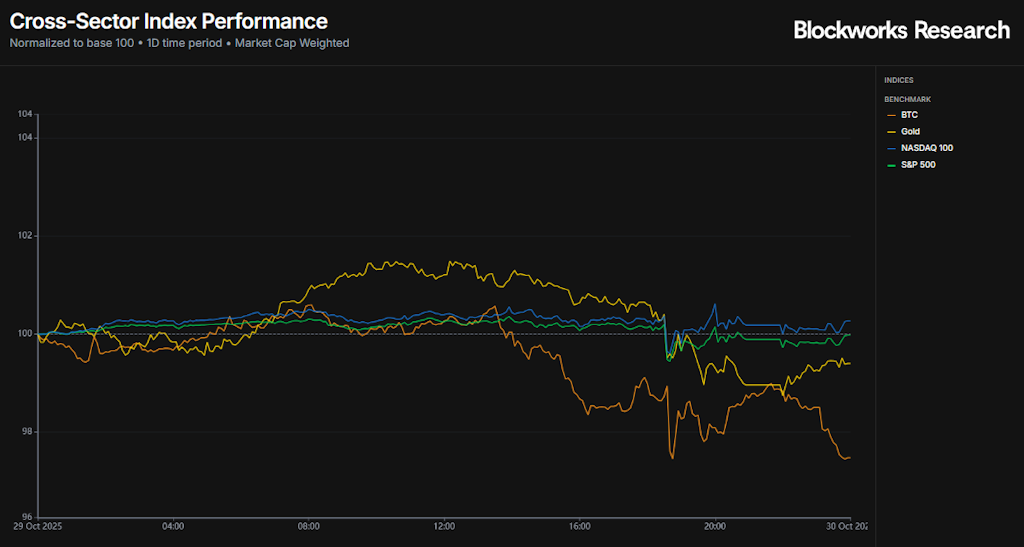Click the 04:00 label on the time axis
This screenshot has width=1024, height=547.
[172, 526]
